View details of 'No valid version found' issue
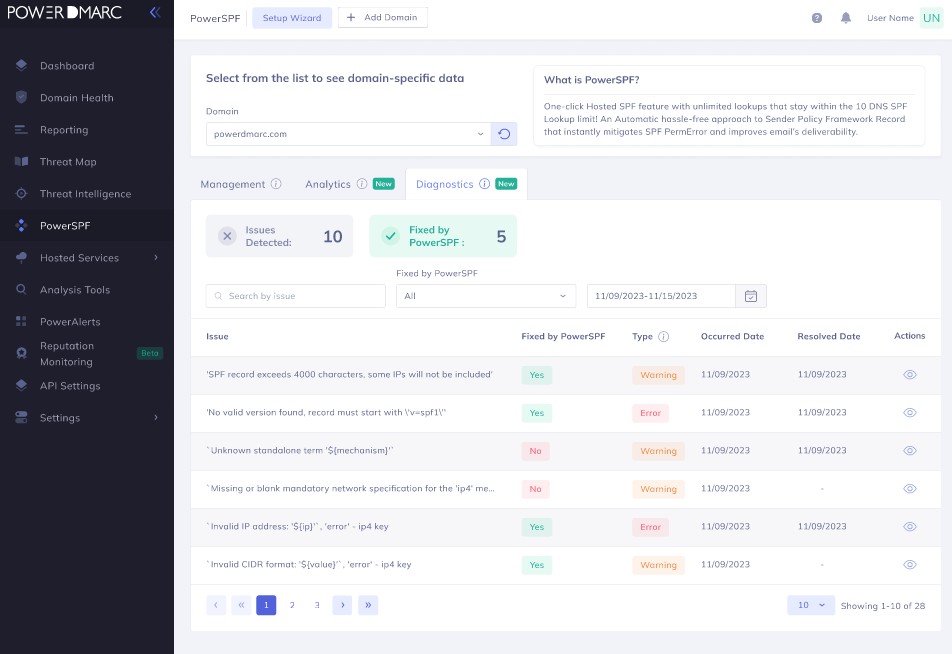 coord(910,413)
